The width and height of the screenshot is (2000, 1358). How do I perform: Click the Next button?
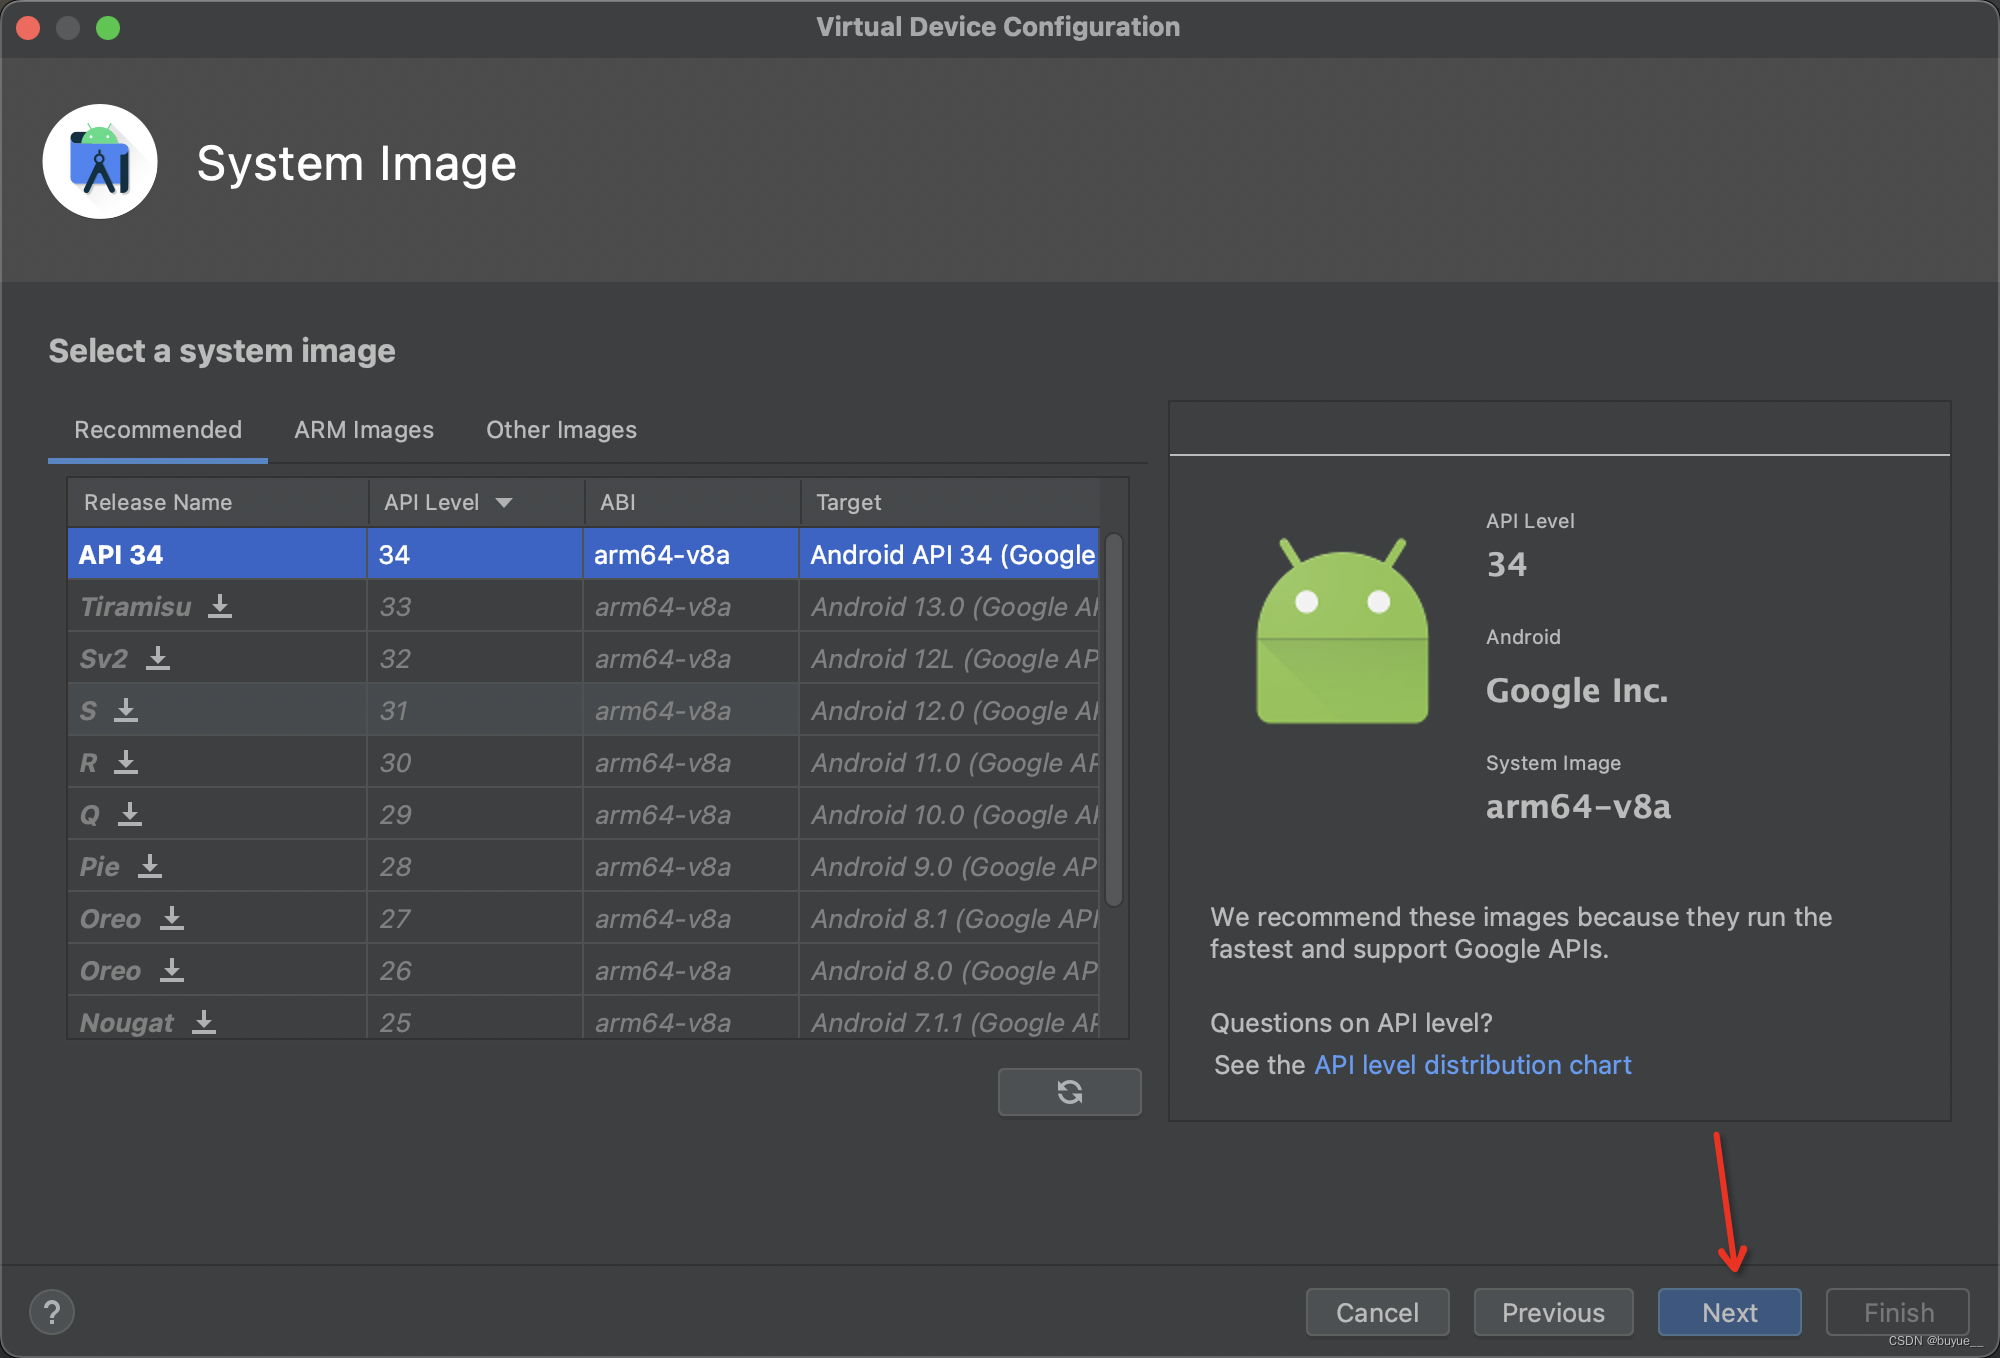pos(1729,1312)
